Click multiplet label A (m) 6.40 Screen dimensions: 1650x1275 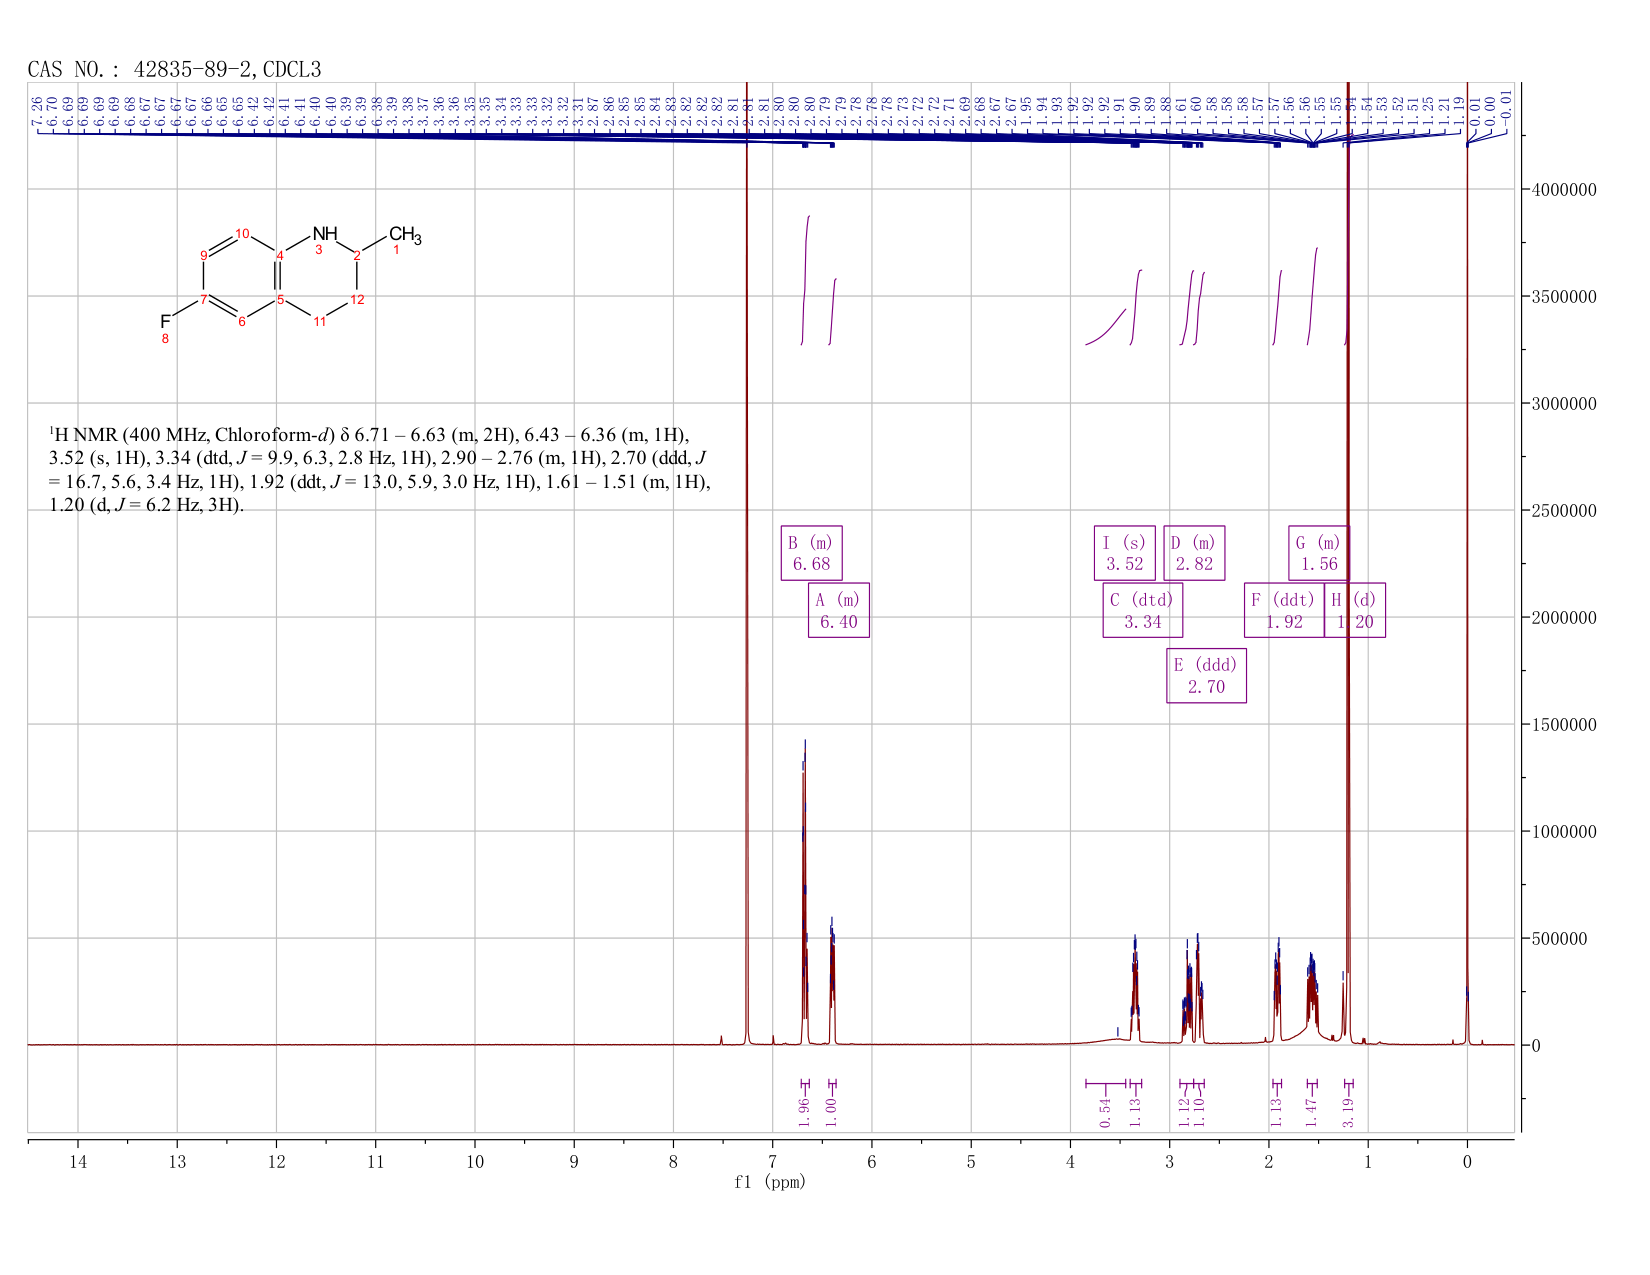[838, 610]
